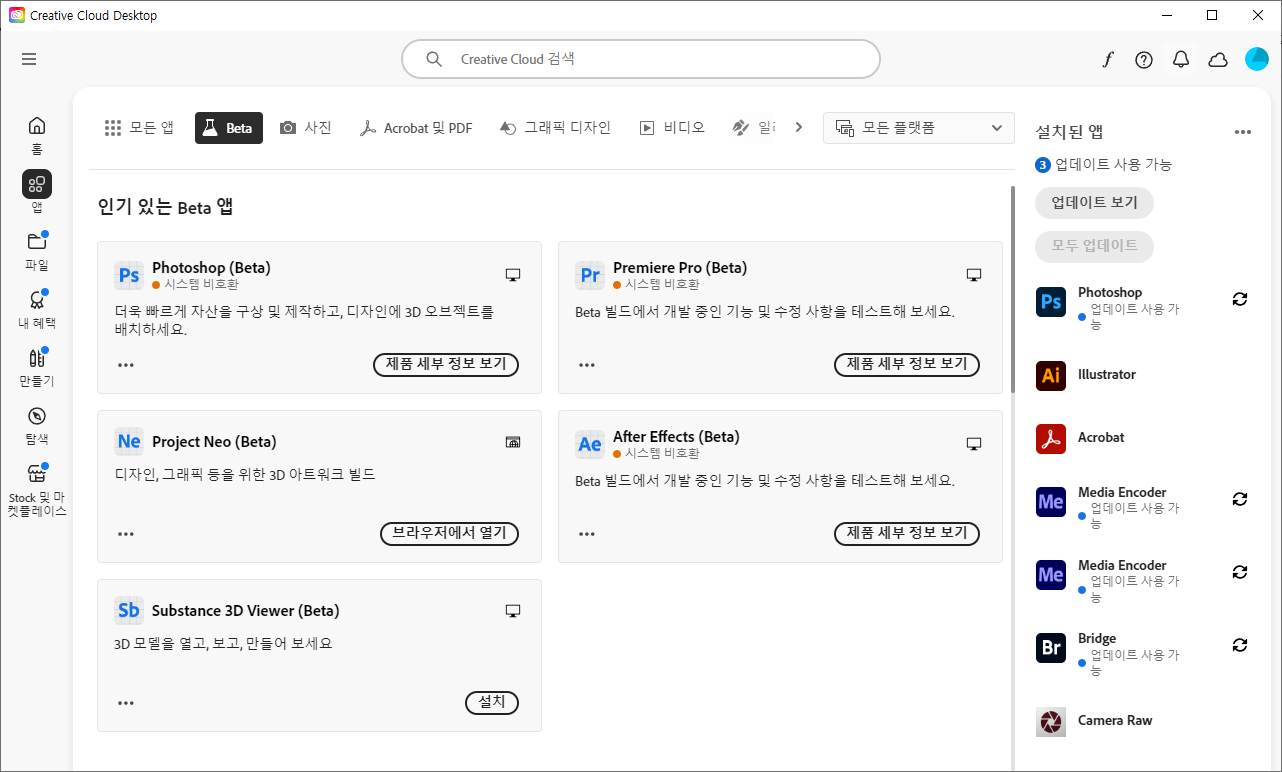Select the 모든 앱 tab

point(139,128)
